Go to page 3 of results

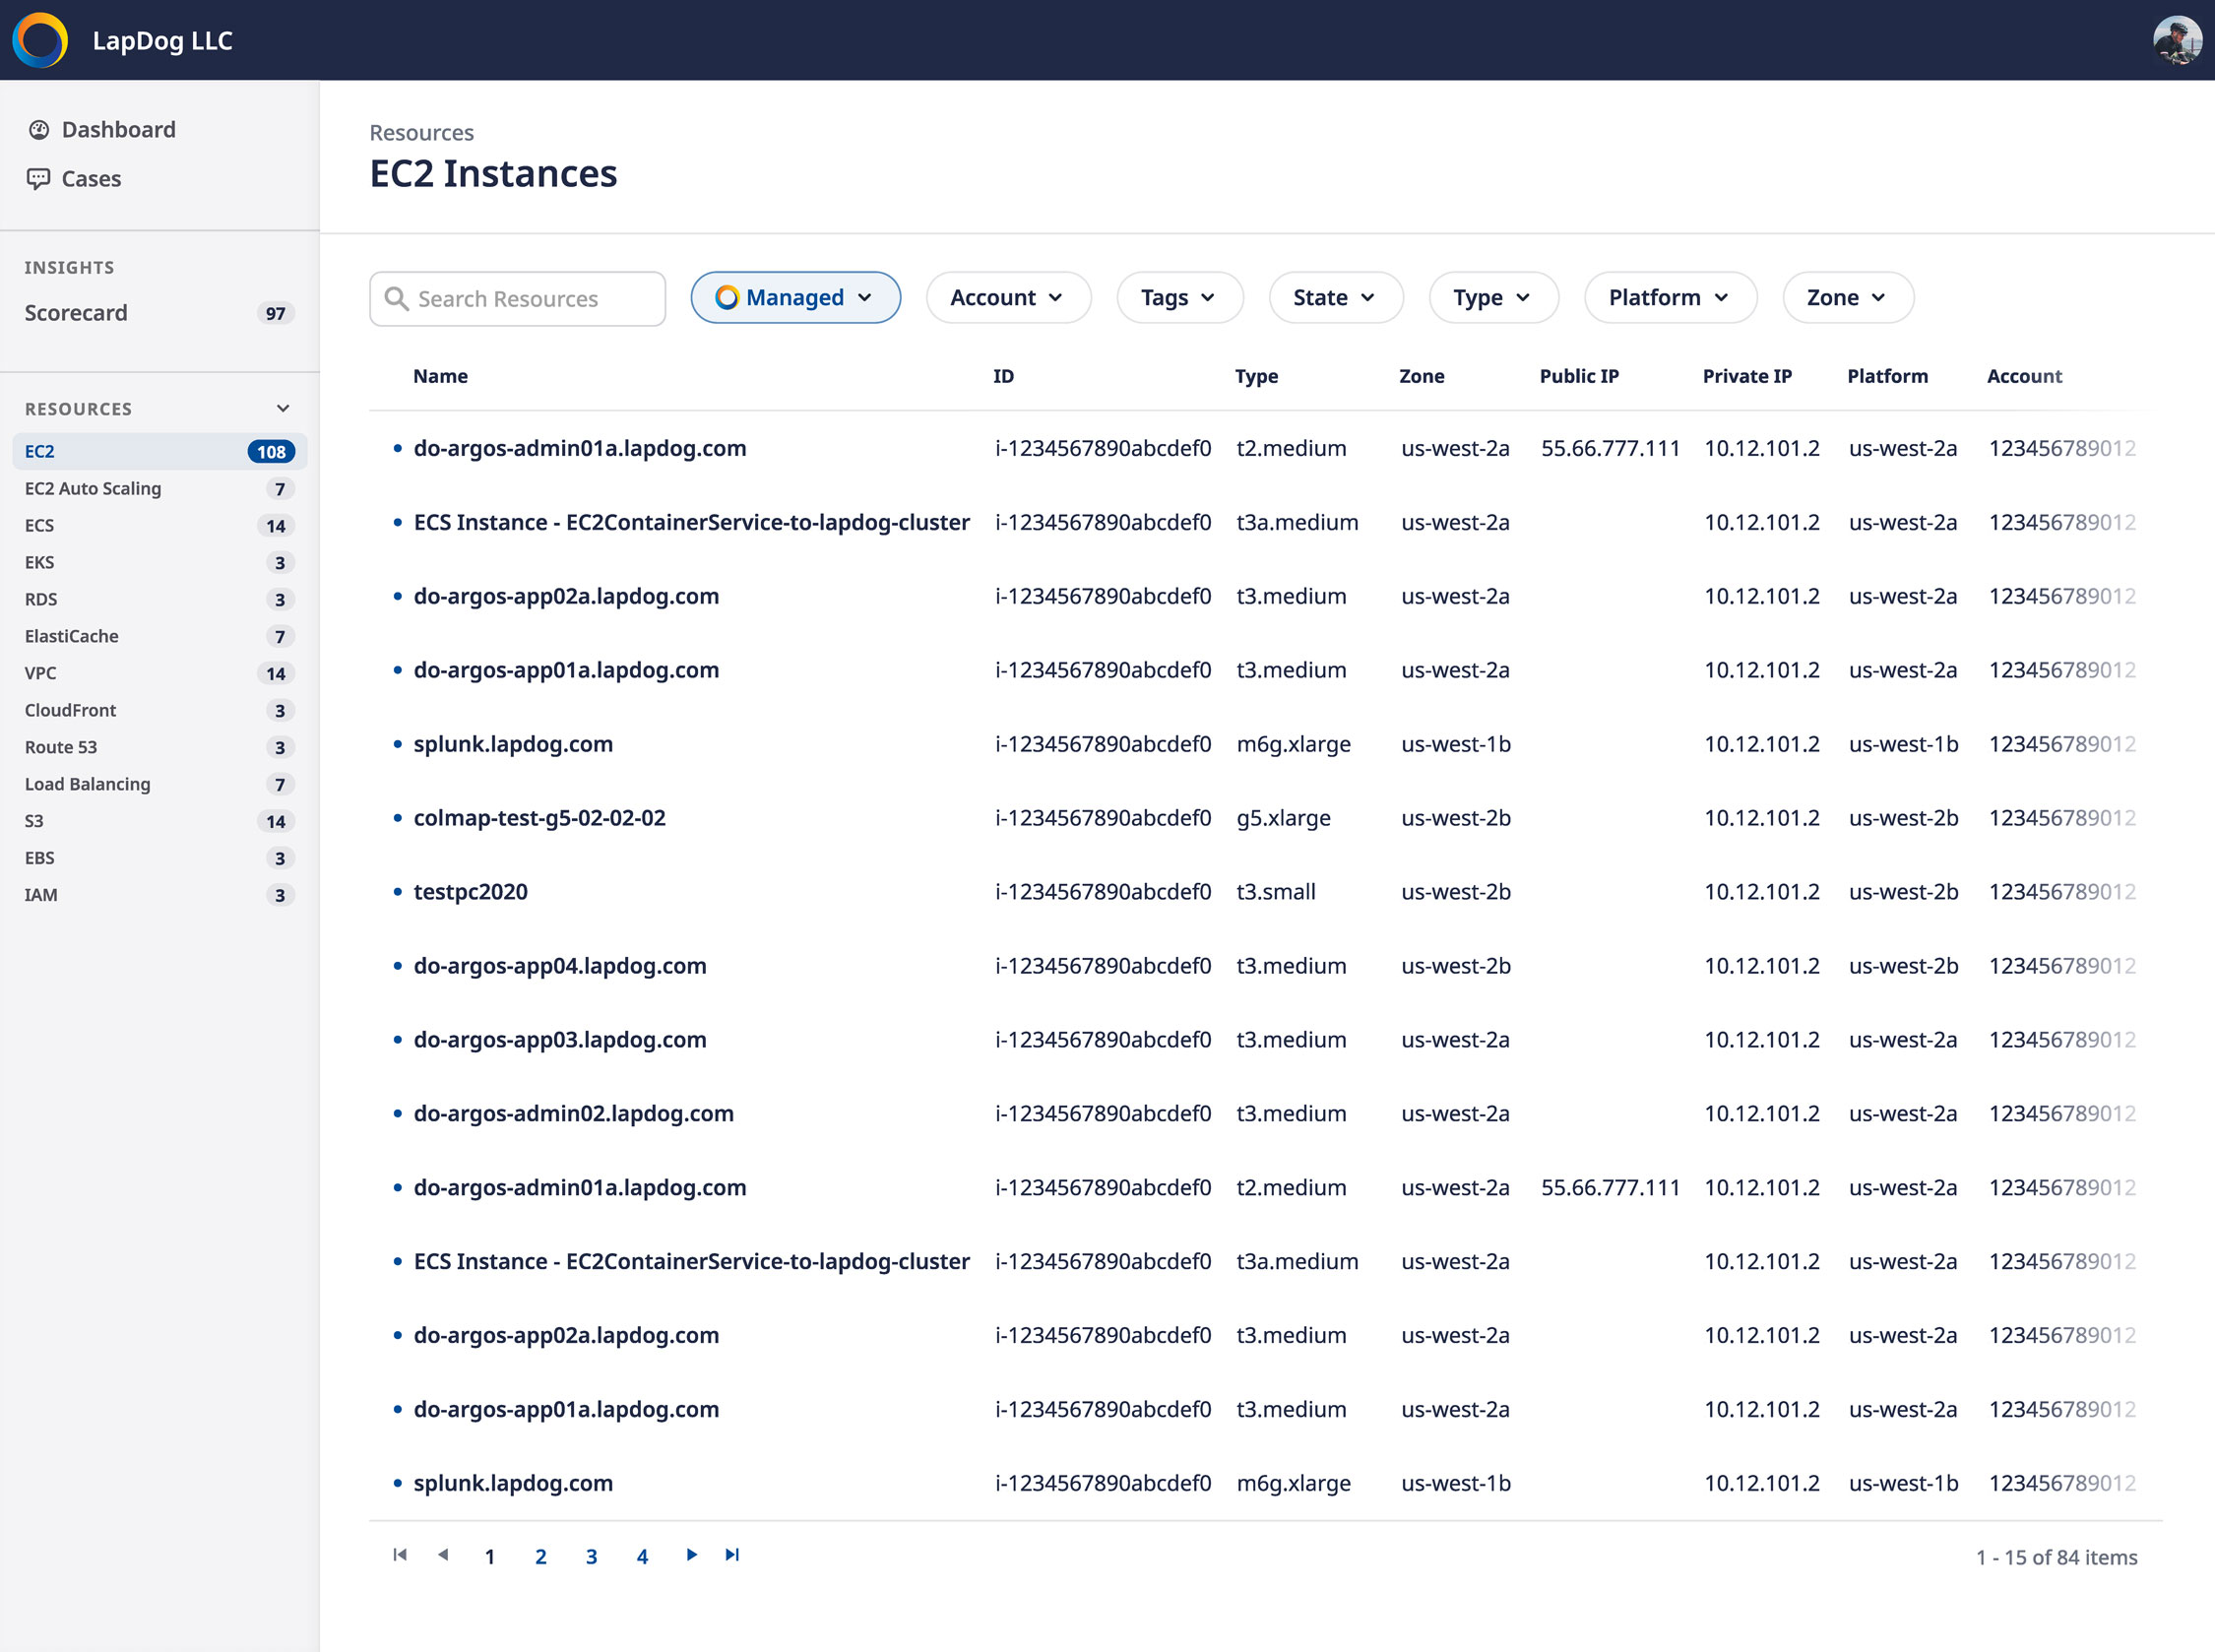[x=591, y=1557]
